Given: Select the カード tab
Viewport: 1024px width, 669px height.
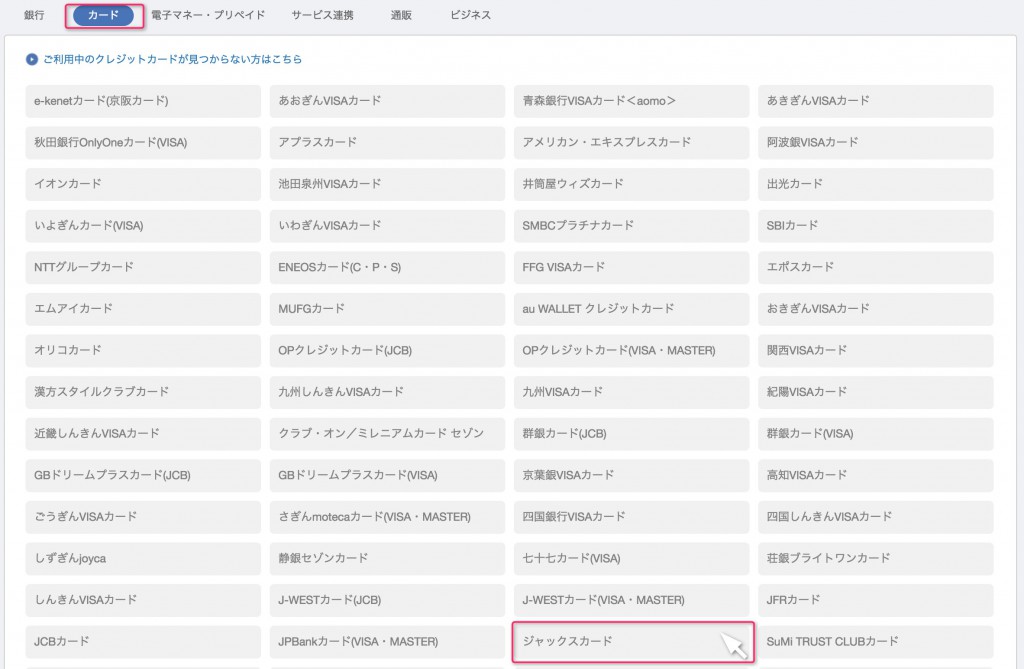Looking at the screenshot, I should coord(104,15).
